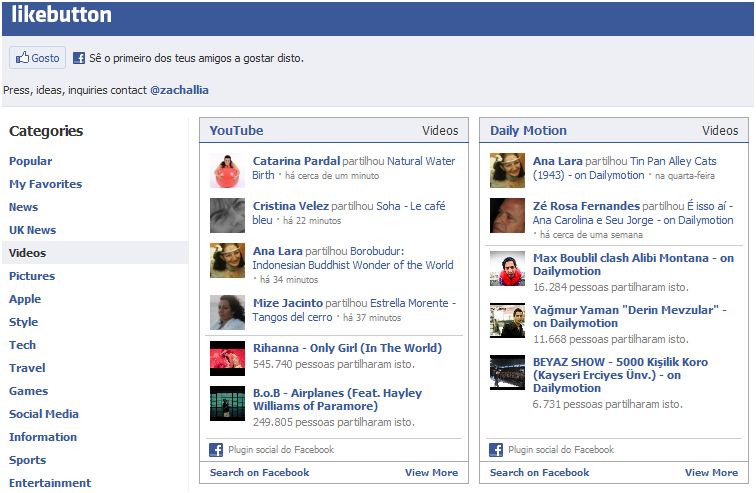Open Rihanna - Only Girl video link
The height and width of the screenshot is (493, 756).
[347, 348]
